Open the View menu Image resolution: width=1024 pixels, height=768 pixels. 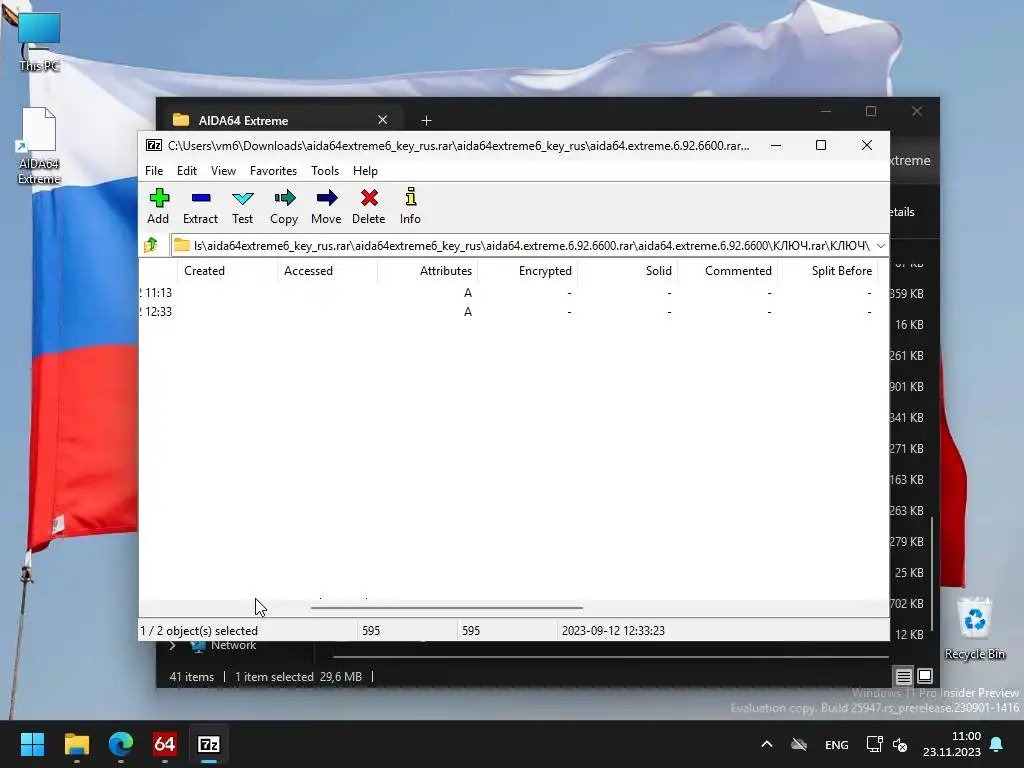coord(223,170)
